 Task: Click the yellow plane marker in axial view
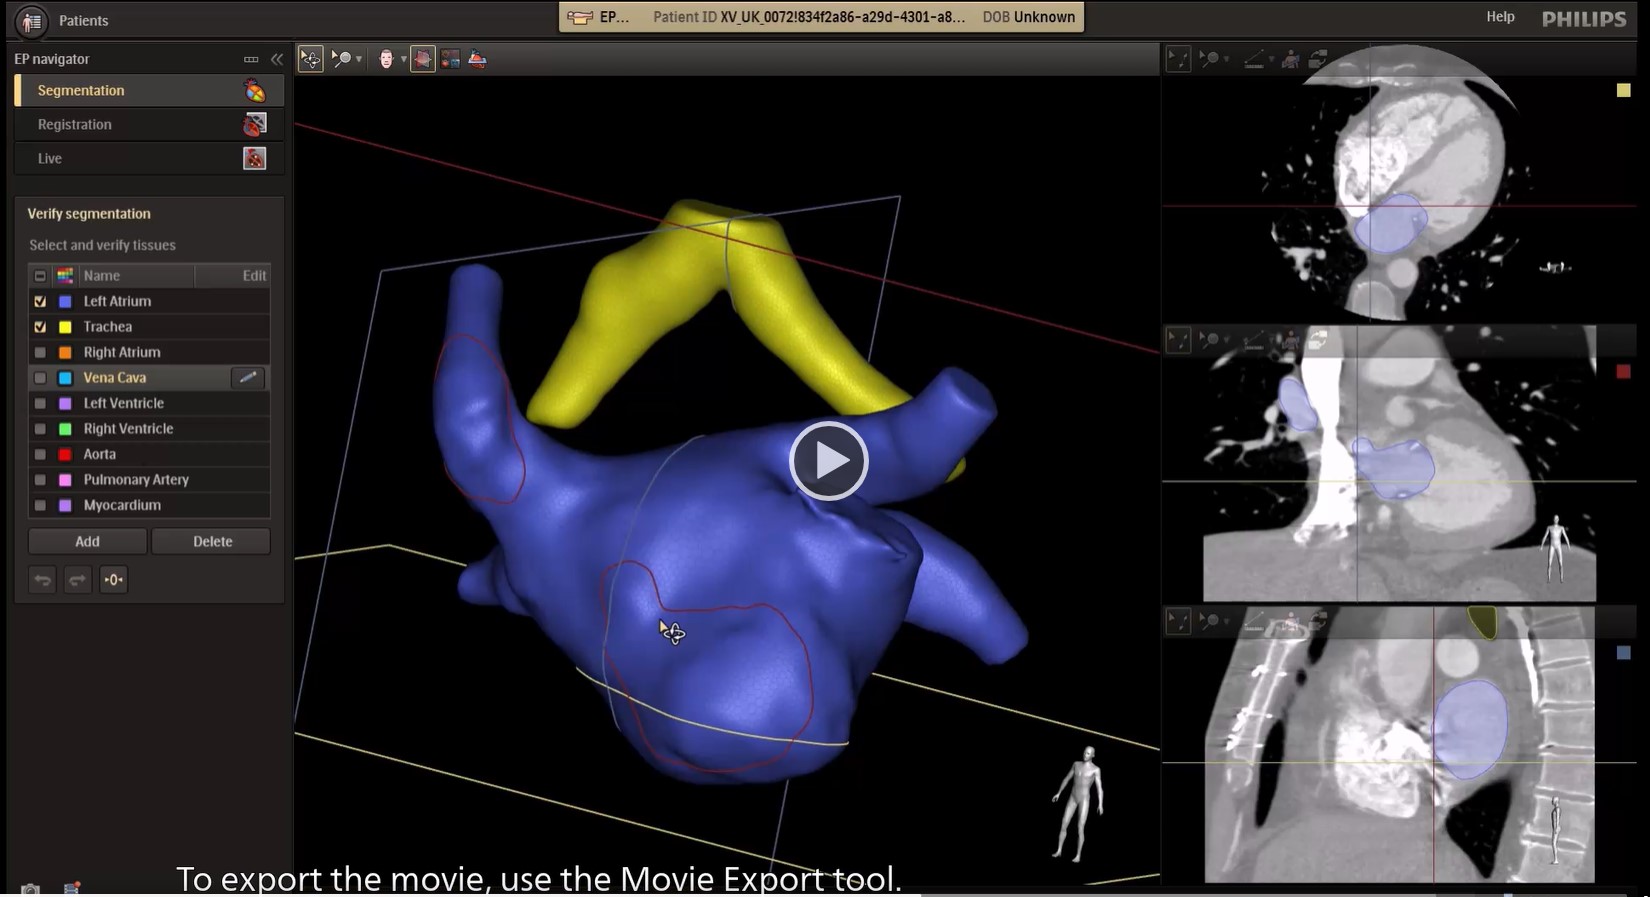coord(1623,91)
